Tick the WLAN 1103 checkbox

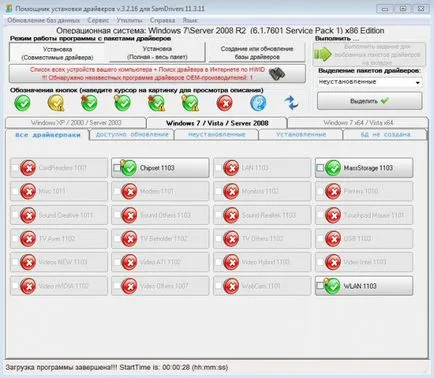tap(320, 286)
